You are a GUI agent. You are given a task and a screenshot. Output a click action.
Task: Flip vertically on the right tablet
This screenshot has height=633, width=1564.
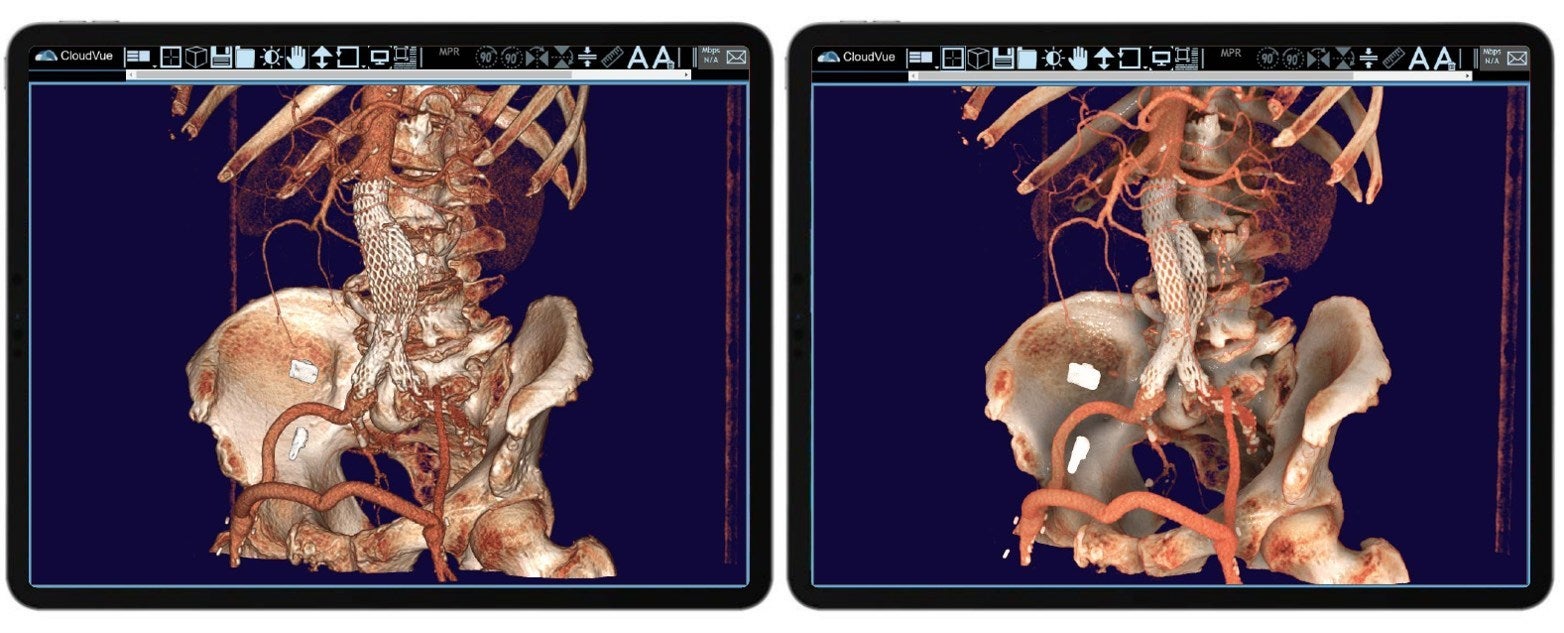point(1344,57)
